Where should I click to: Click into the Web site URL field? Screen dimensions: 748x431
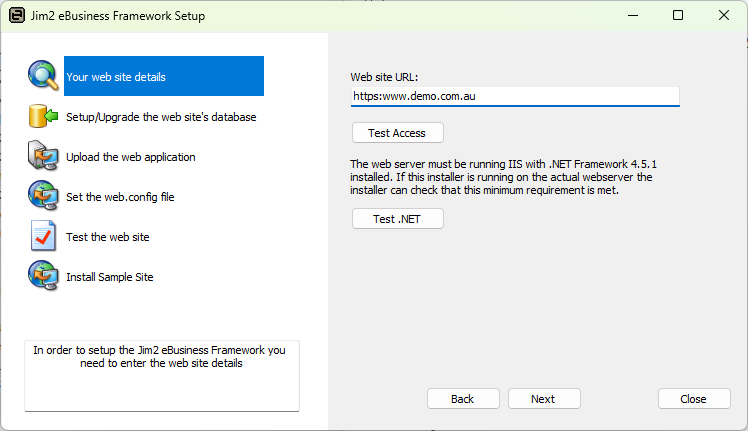[514, 96]
